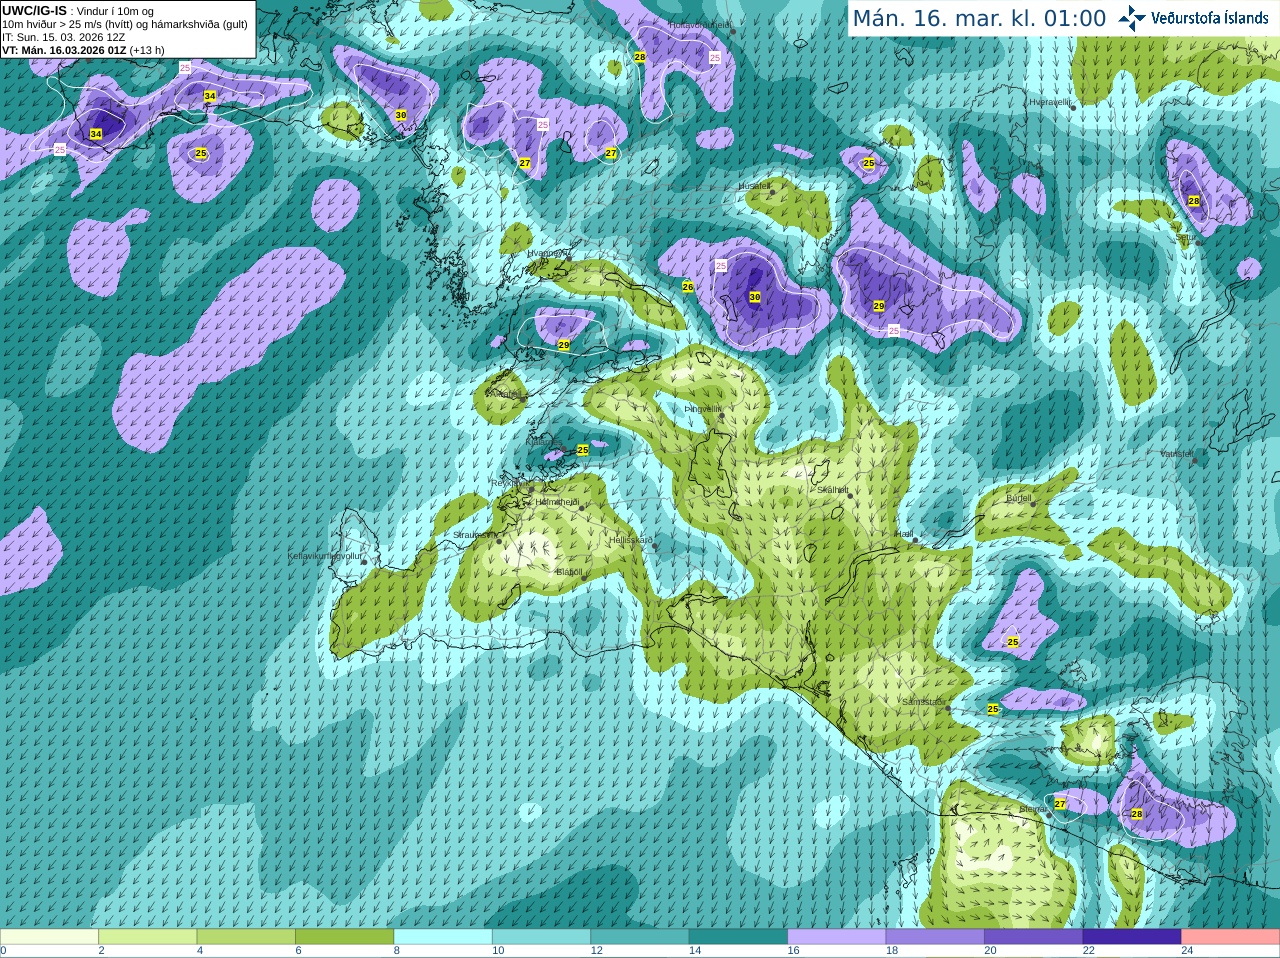Click the white 25 contour label near Holtavörðuheiði

point(715,58)
